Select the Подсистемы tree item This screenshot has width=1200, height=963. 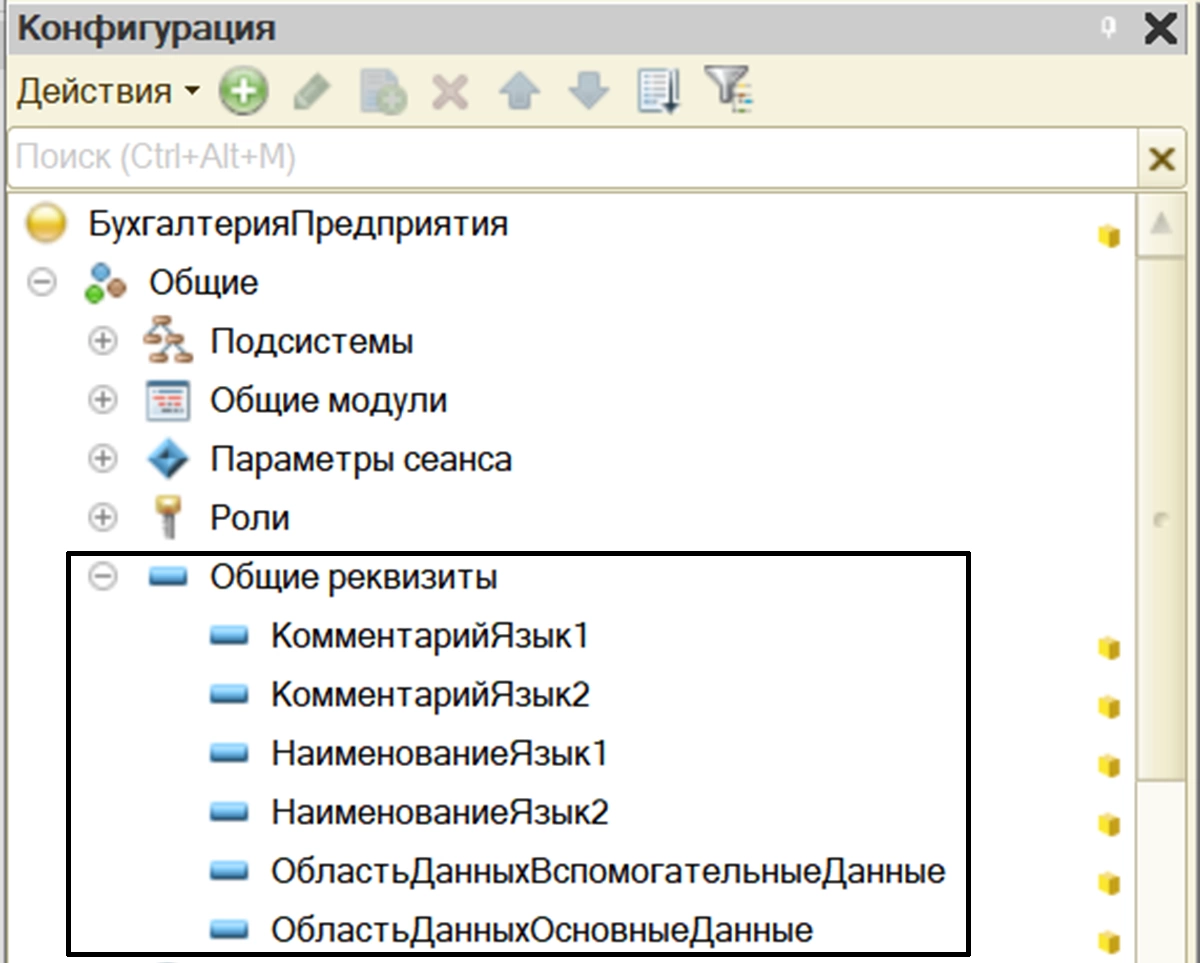click(x=311, y=342)
